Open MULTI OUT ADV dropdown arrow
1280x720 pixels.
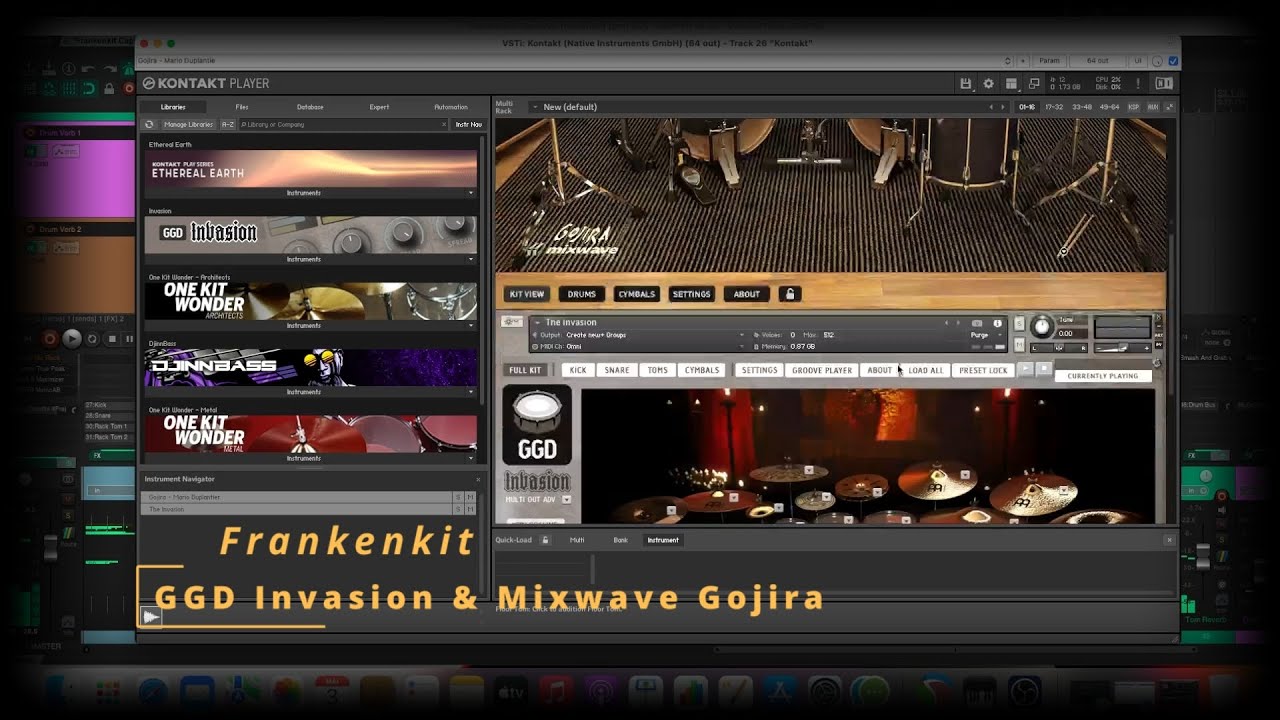(x=566, y=499)
